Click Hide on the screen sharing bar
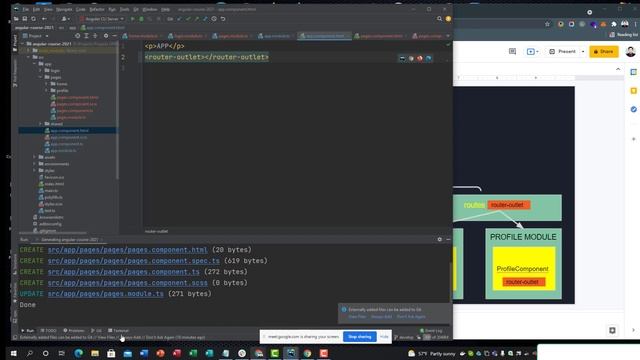640x360 pixels. [x=384, y=337]
